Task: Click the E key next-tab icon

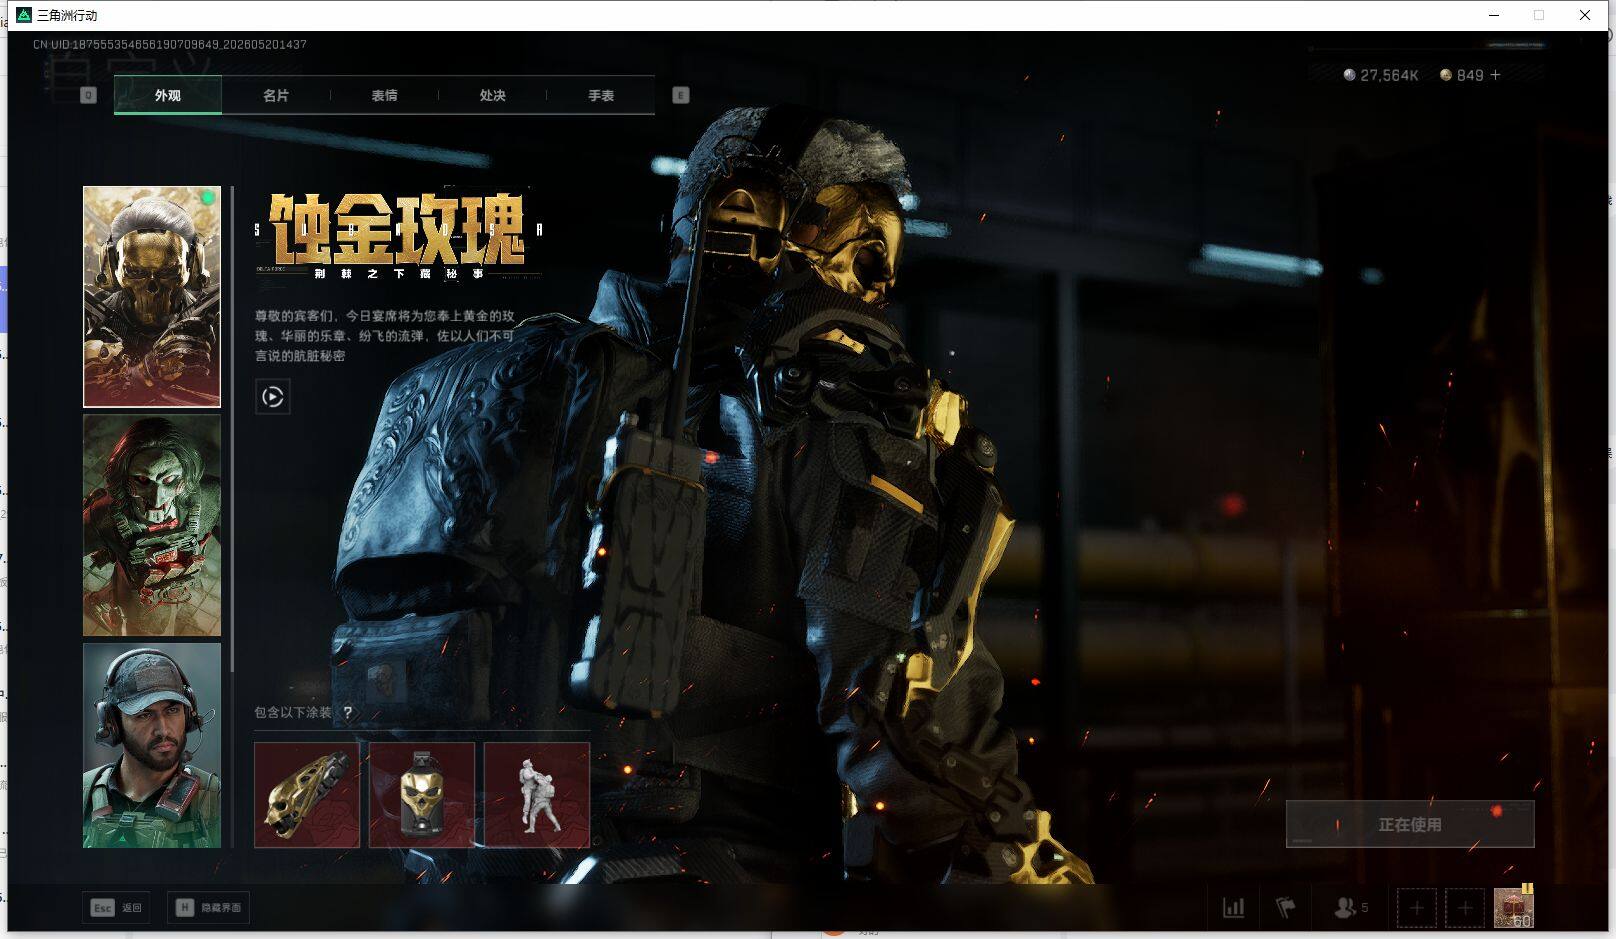Action: [x=681, y=95]
